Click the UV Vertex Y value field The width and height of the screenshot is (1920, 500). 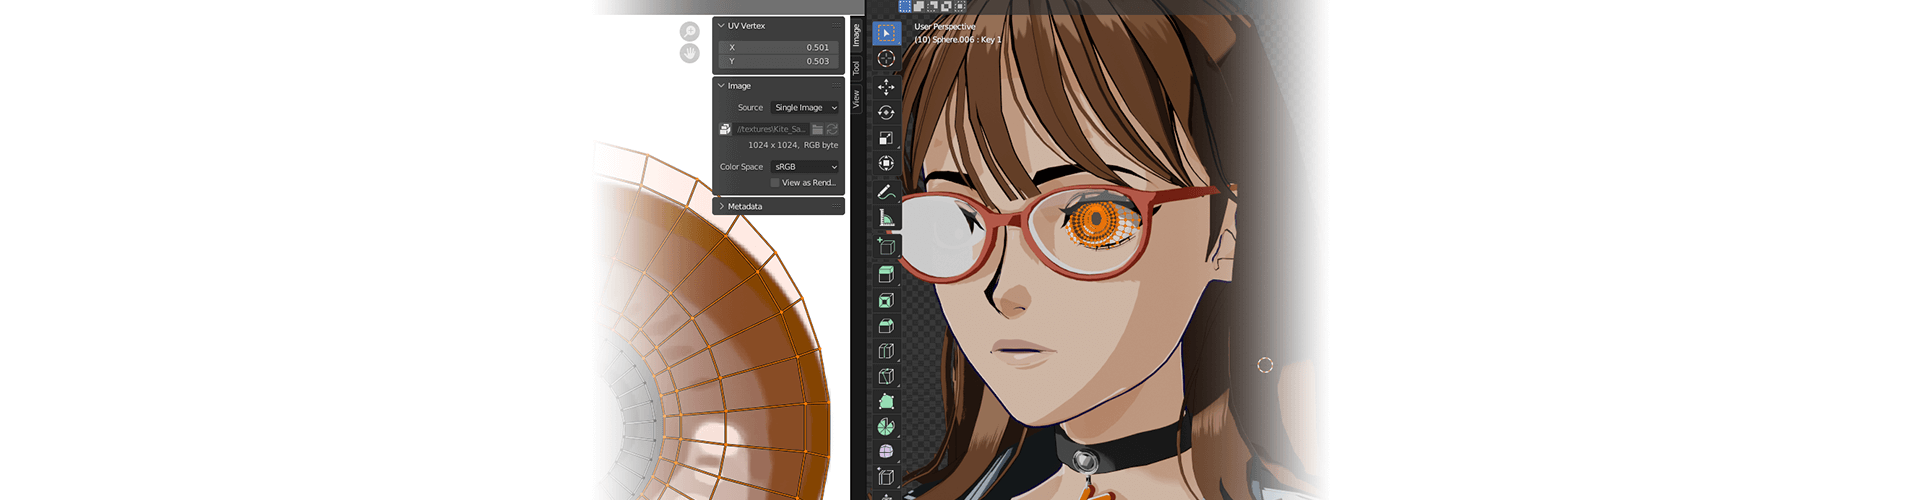778,61
